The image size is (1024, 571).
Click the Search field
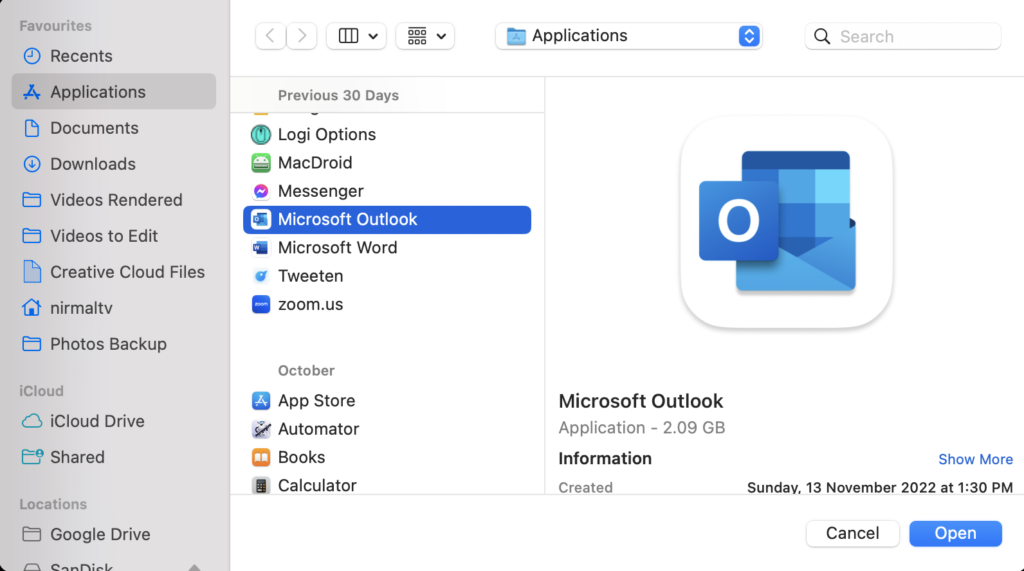pyautogui.click(x=903, y=36)
